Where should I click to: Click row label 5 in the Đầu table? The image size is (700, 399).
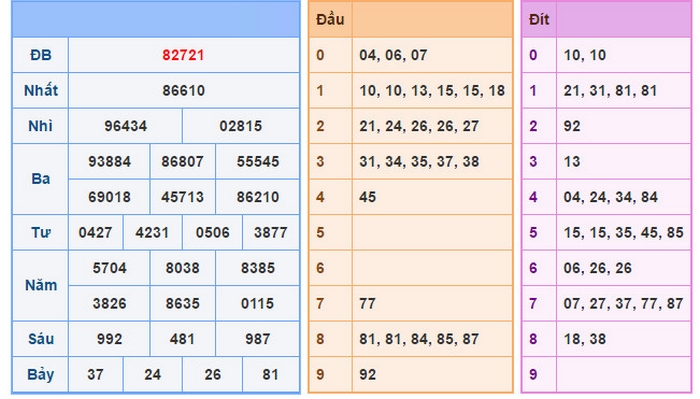point(320,233)
